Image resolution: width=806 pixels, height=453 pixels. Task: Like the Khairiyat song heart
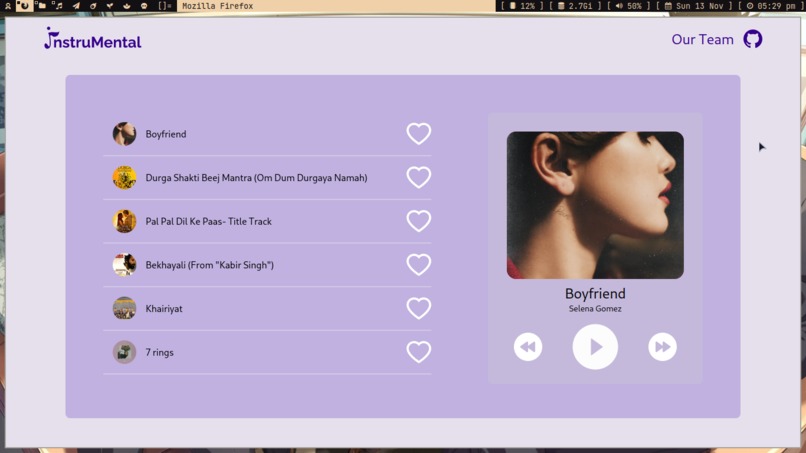tap(418, 309)
